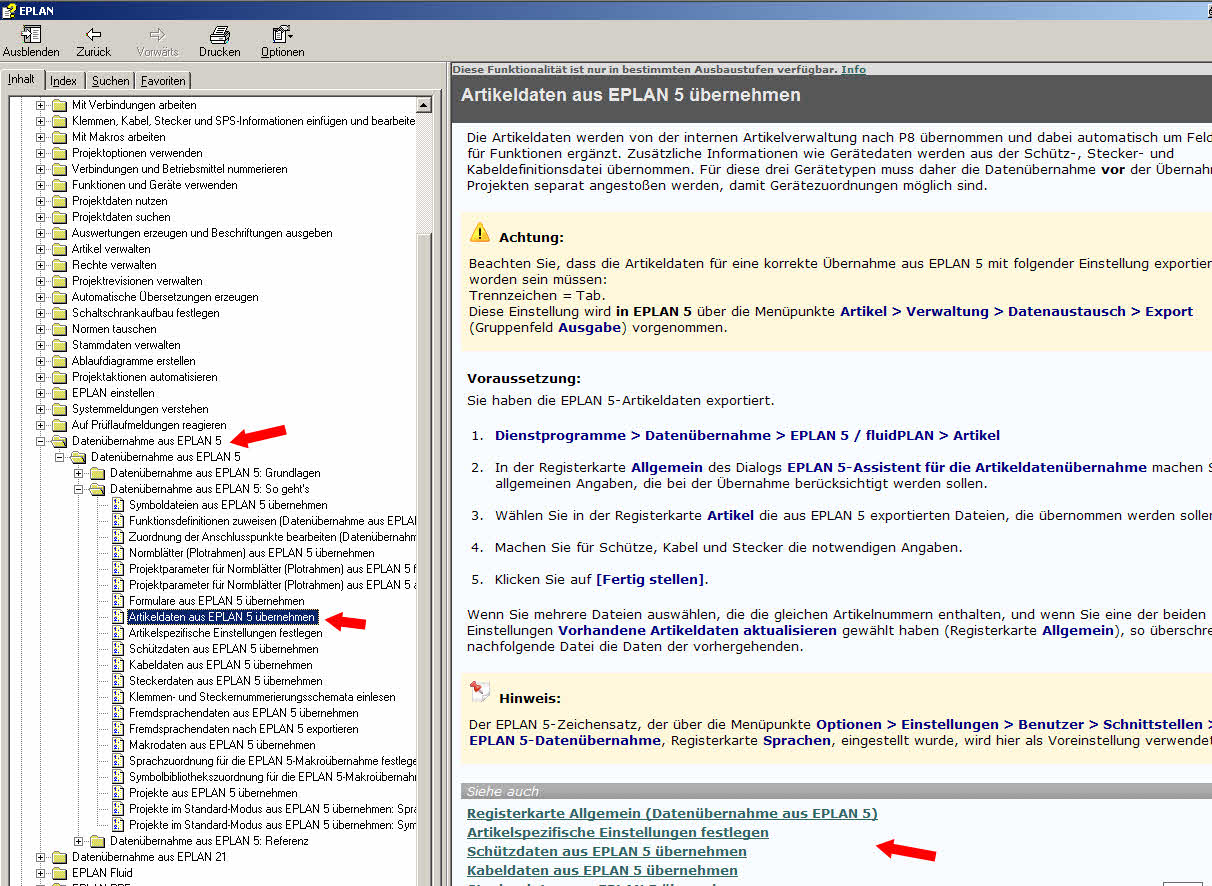Screen dimensions: 1212x886
Task: Click folder icon of Datenübernahme aus EPLAN 21
Action: [x=59, y=857]
